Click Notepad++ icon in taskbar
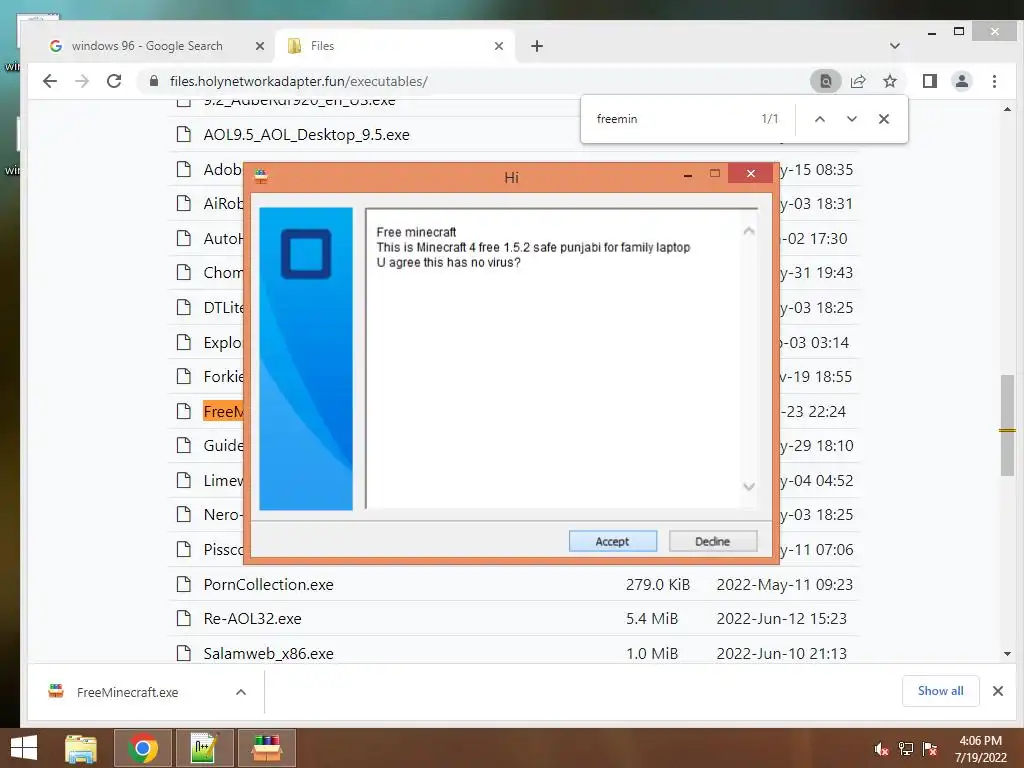Image resolution: width=1024 pixels, height=768 pixels. (x=204, y=748)
